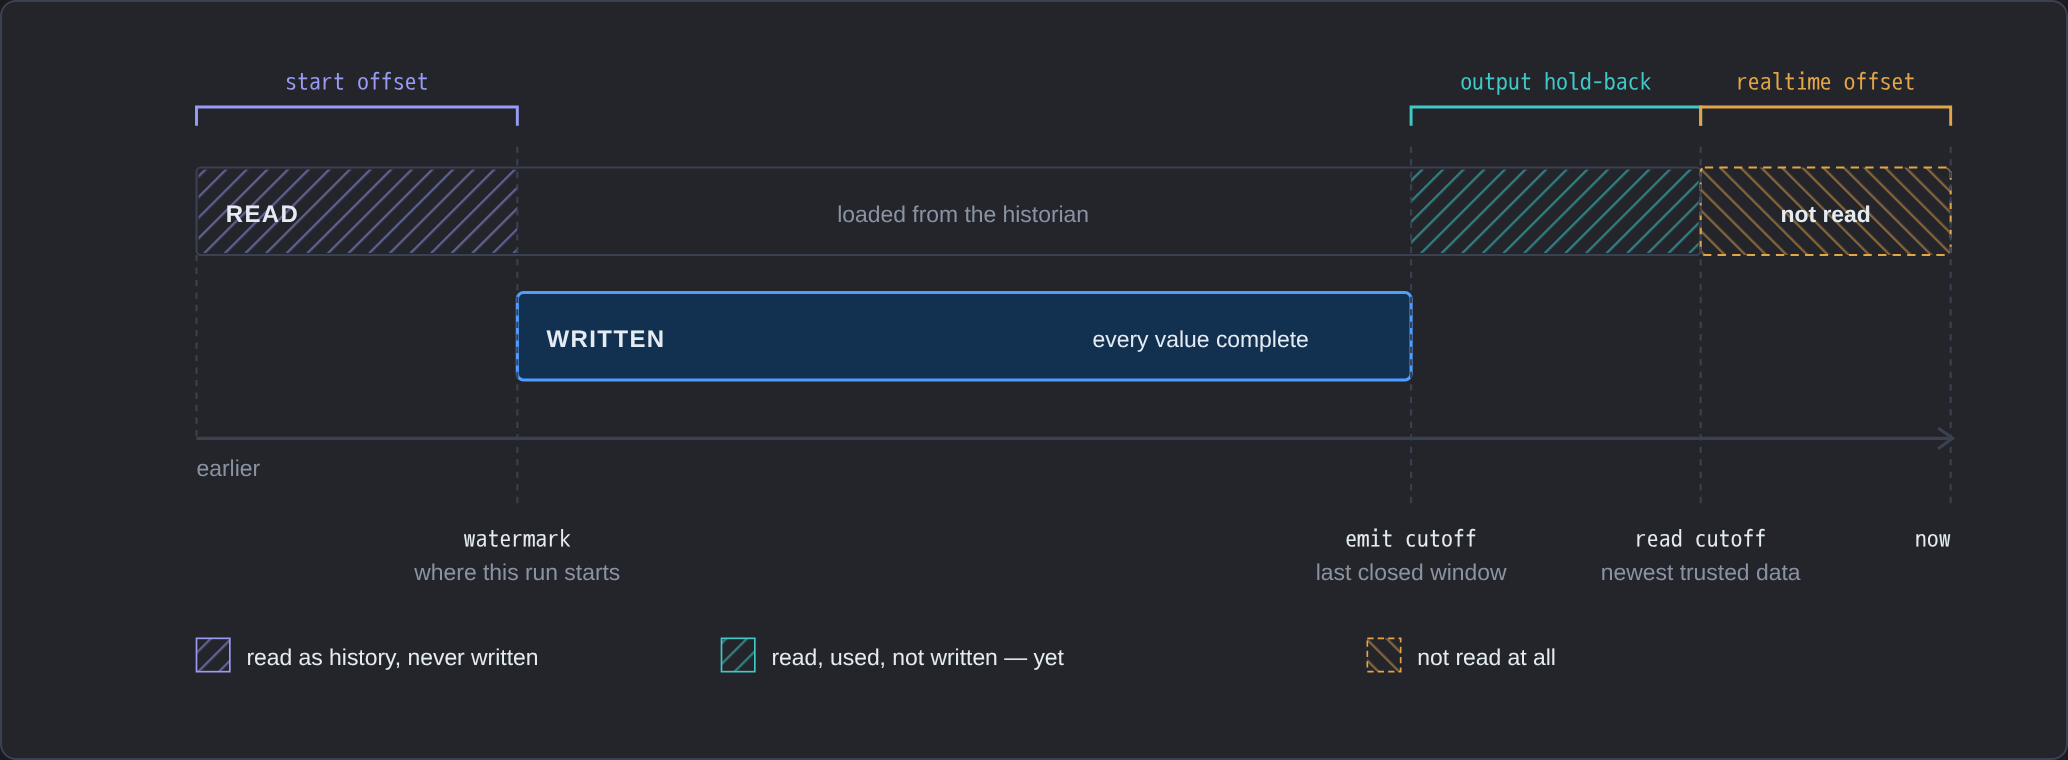Viewport: 2068px width, 760px height.
Task: Click 'loaded from the historian' text
Action: coord(963,214)
